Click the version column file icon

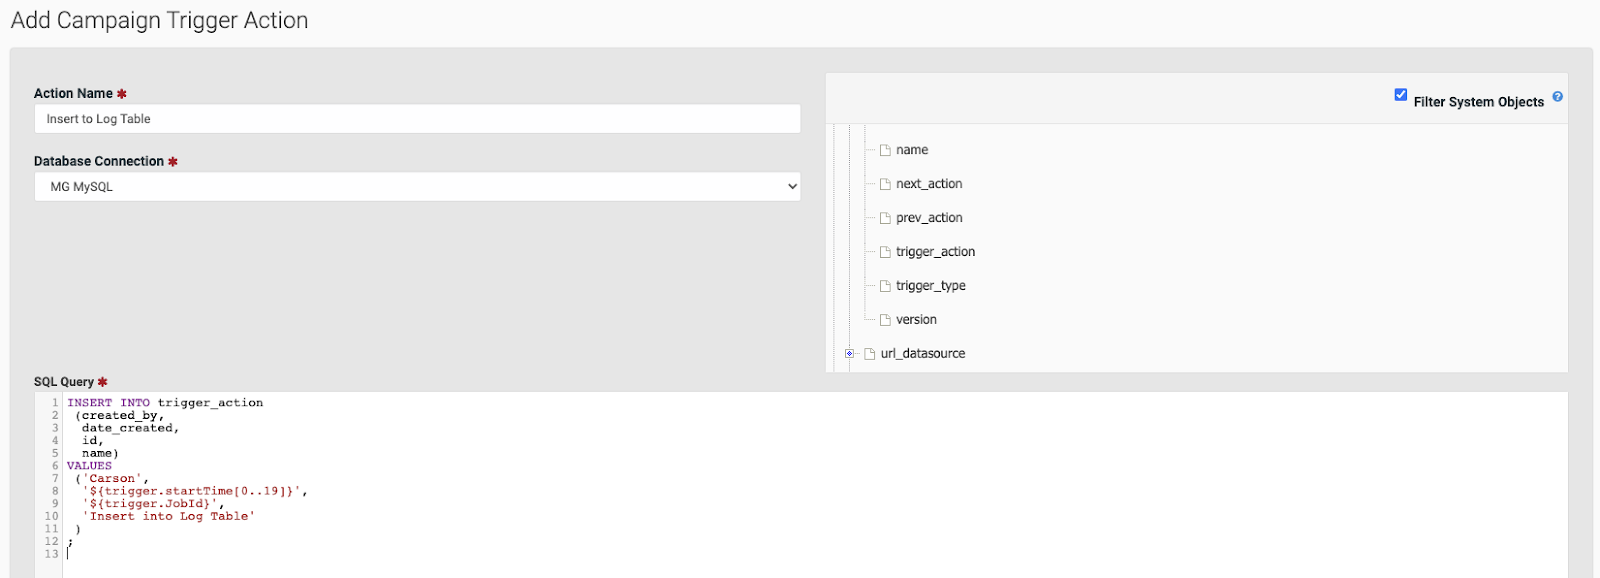[x=885, y=320]
